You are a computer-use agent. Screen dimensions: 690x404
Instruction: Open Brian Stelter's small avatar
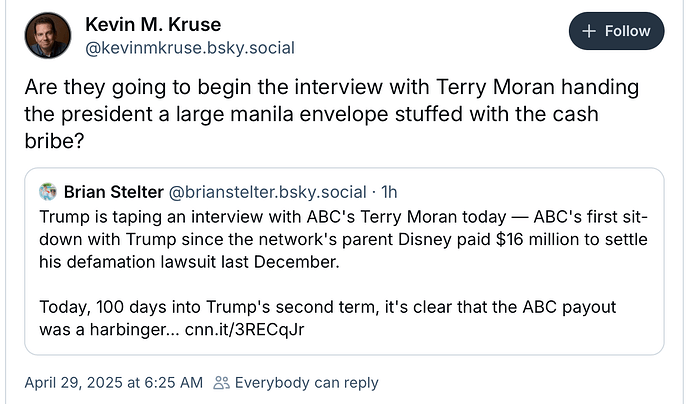click(48, 192)
